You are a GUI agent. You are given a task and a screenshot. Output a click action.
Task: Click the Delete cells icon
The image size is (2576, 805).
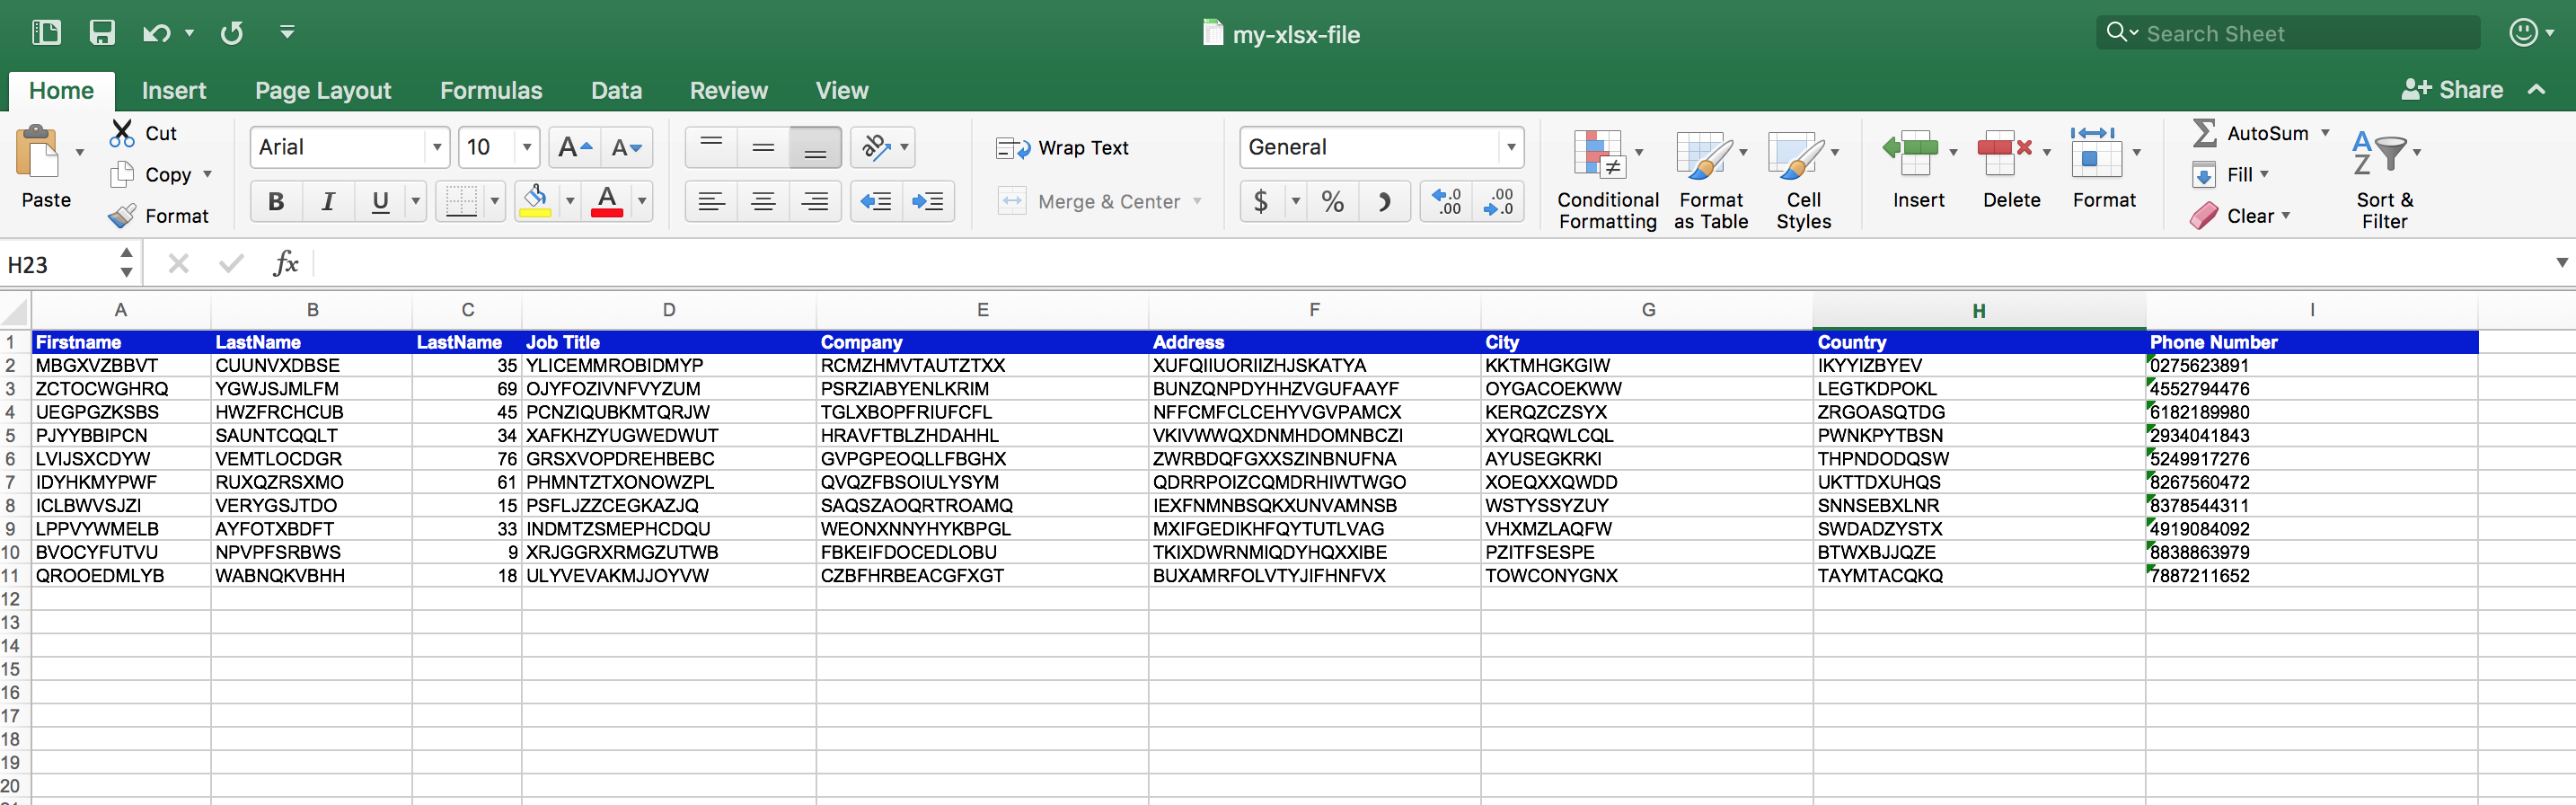click(2005, 153)
